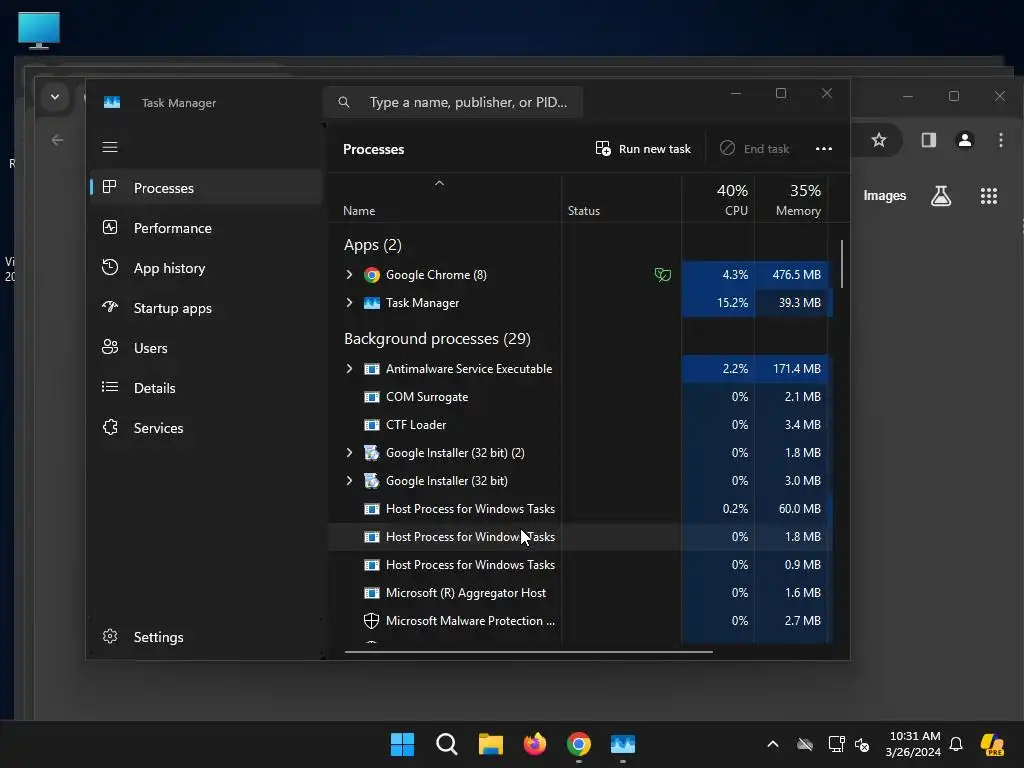Open the Chrome side panel icon
This screenshot has width=1024, height=768.
click(929, 140)
